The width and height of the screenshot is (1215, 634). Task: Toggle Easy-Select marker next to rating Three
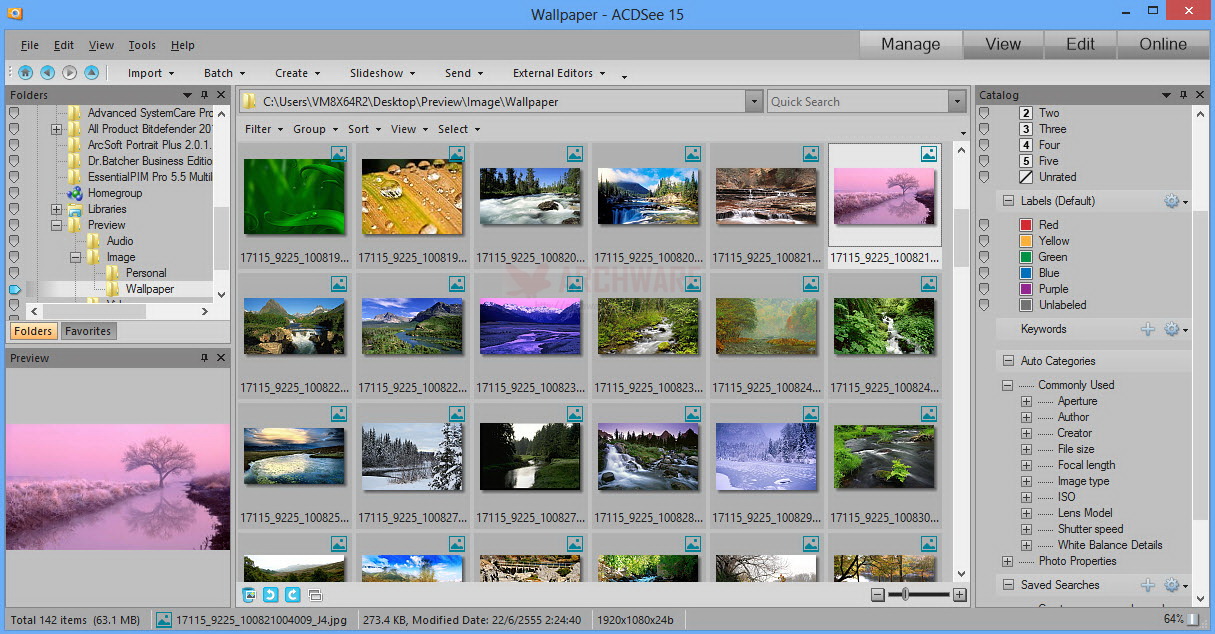tap(985, 129)
